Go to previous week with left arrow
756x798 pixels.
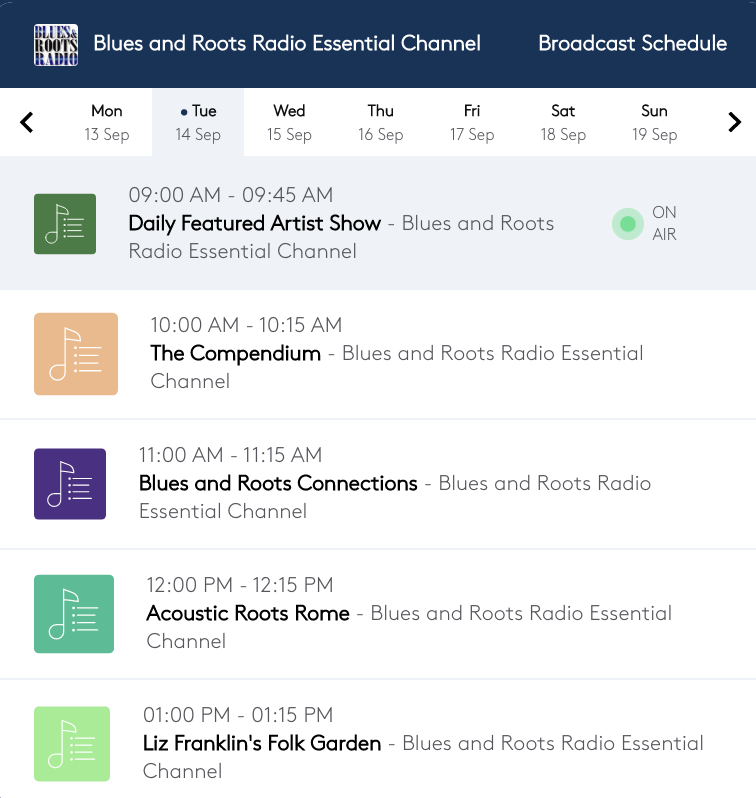[26, 122]
